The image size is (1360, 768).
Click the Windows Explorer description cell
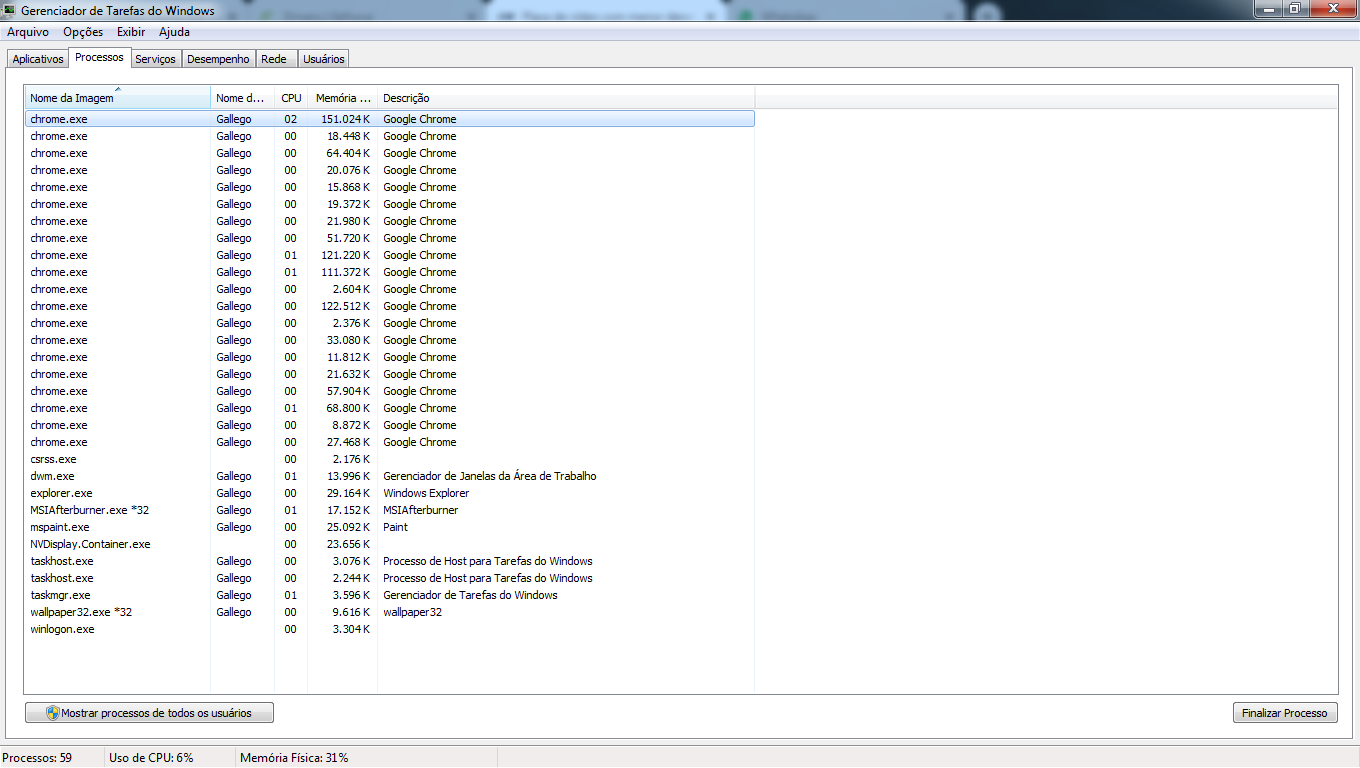(426, 493)
